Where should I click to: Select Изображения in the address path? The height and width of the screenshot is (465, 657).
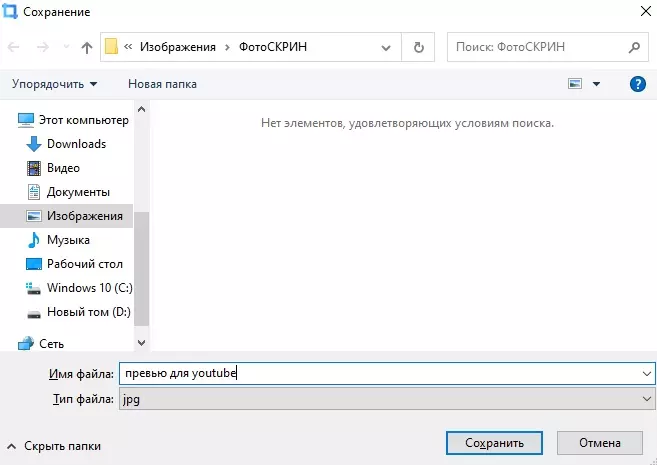178,47
